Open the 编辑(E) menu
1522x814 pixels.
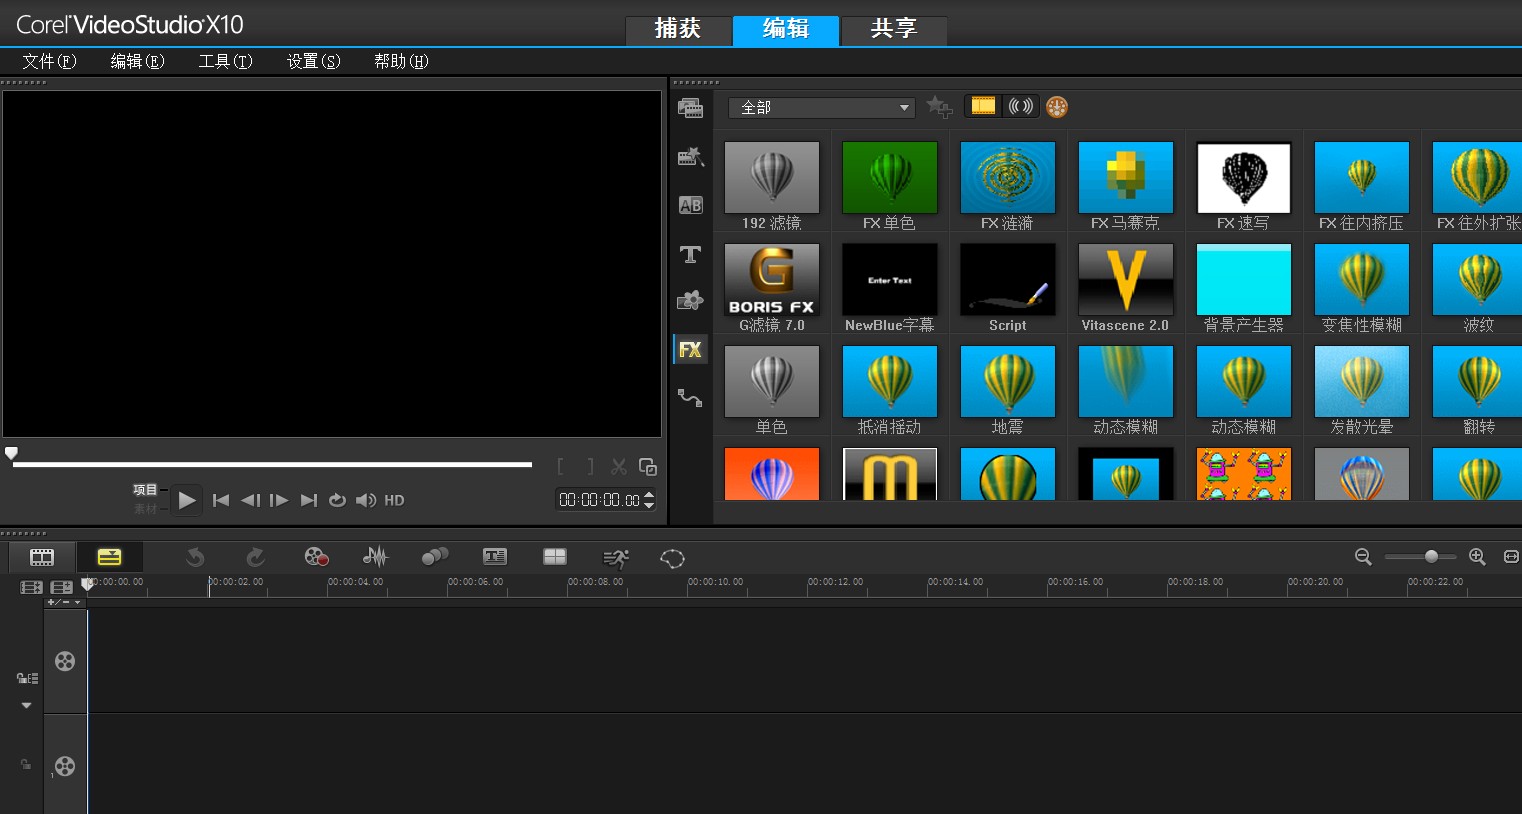(137, 61)
